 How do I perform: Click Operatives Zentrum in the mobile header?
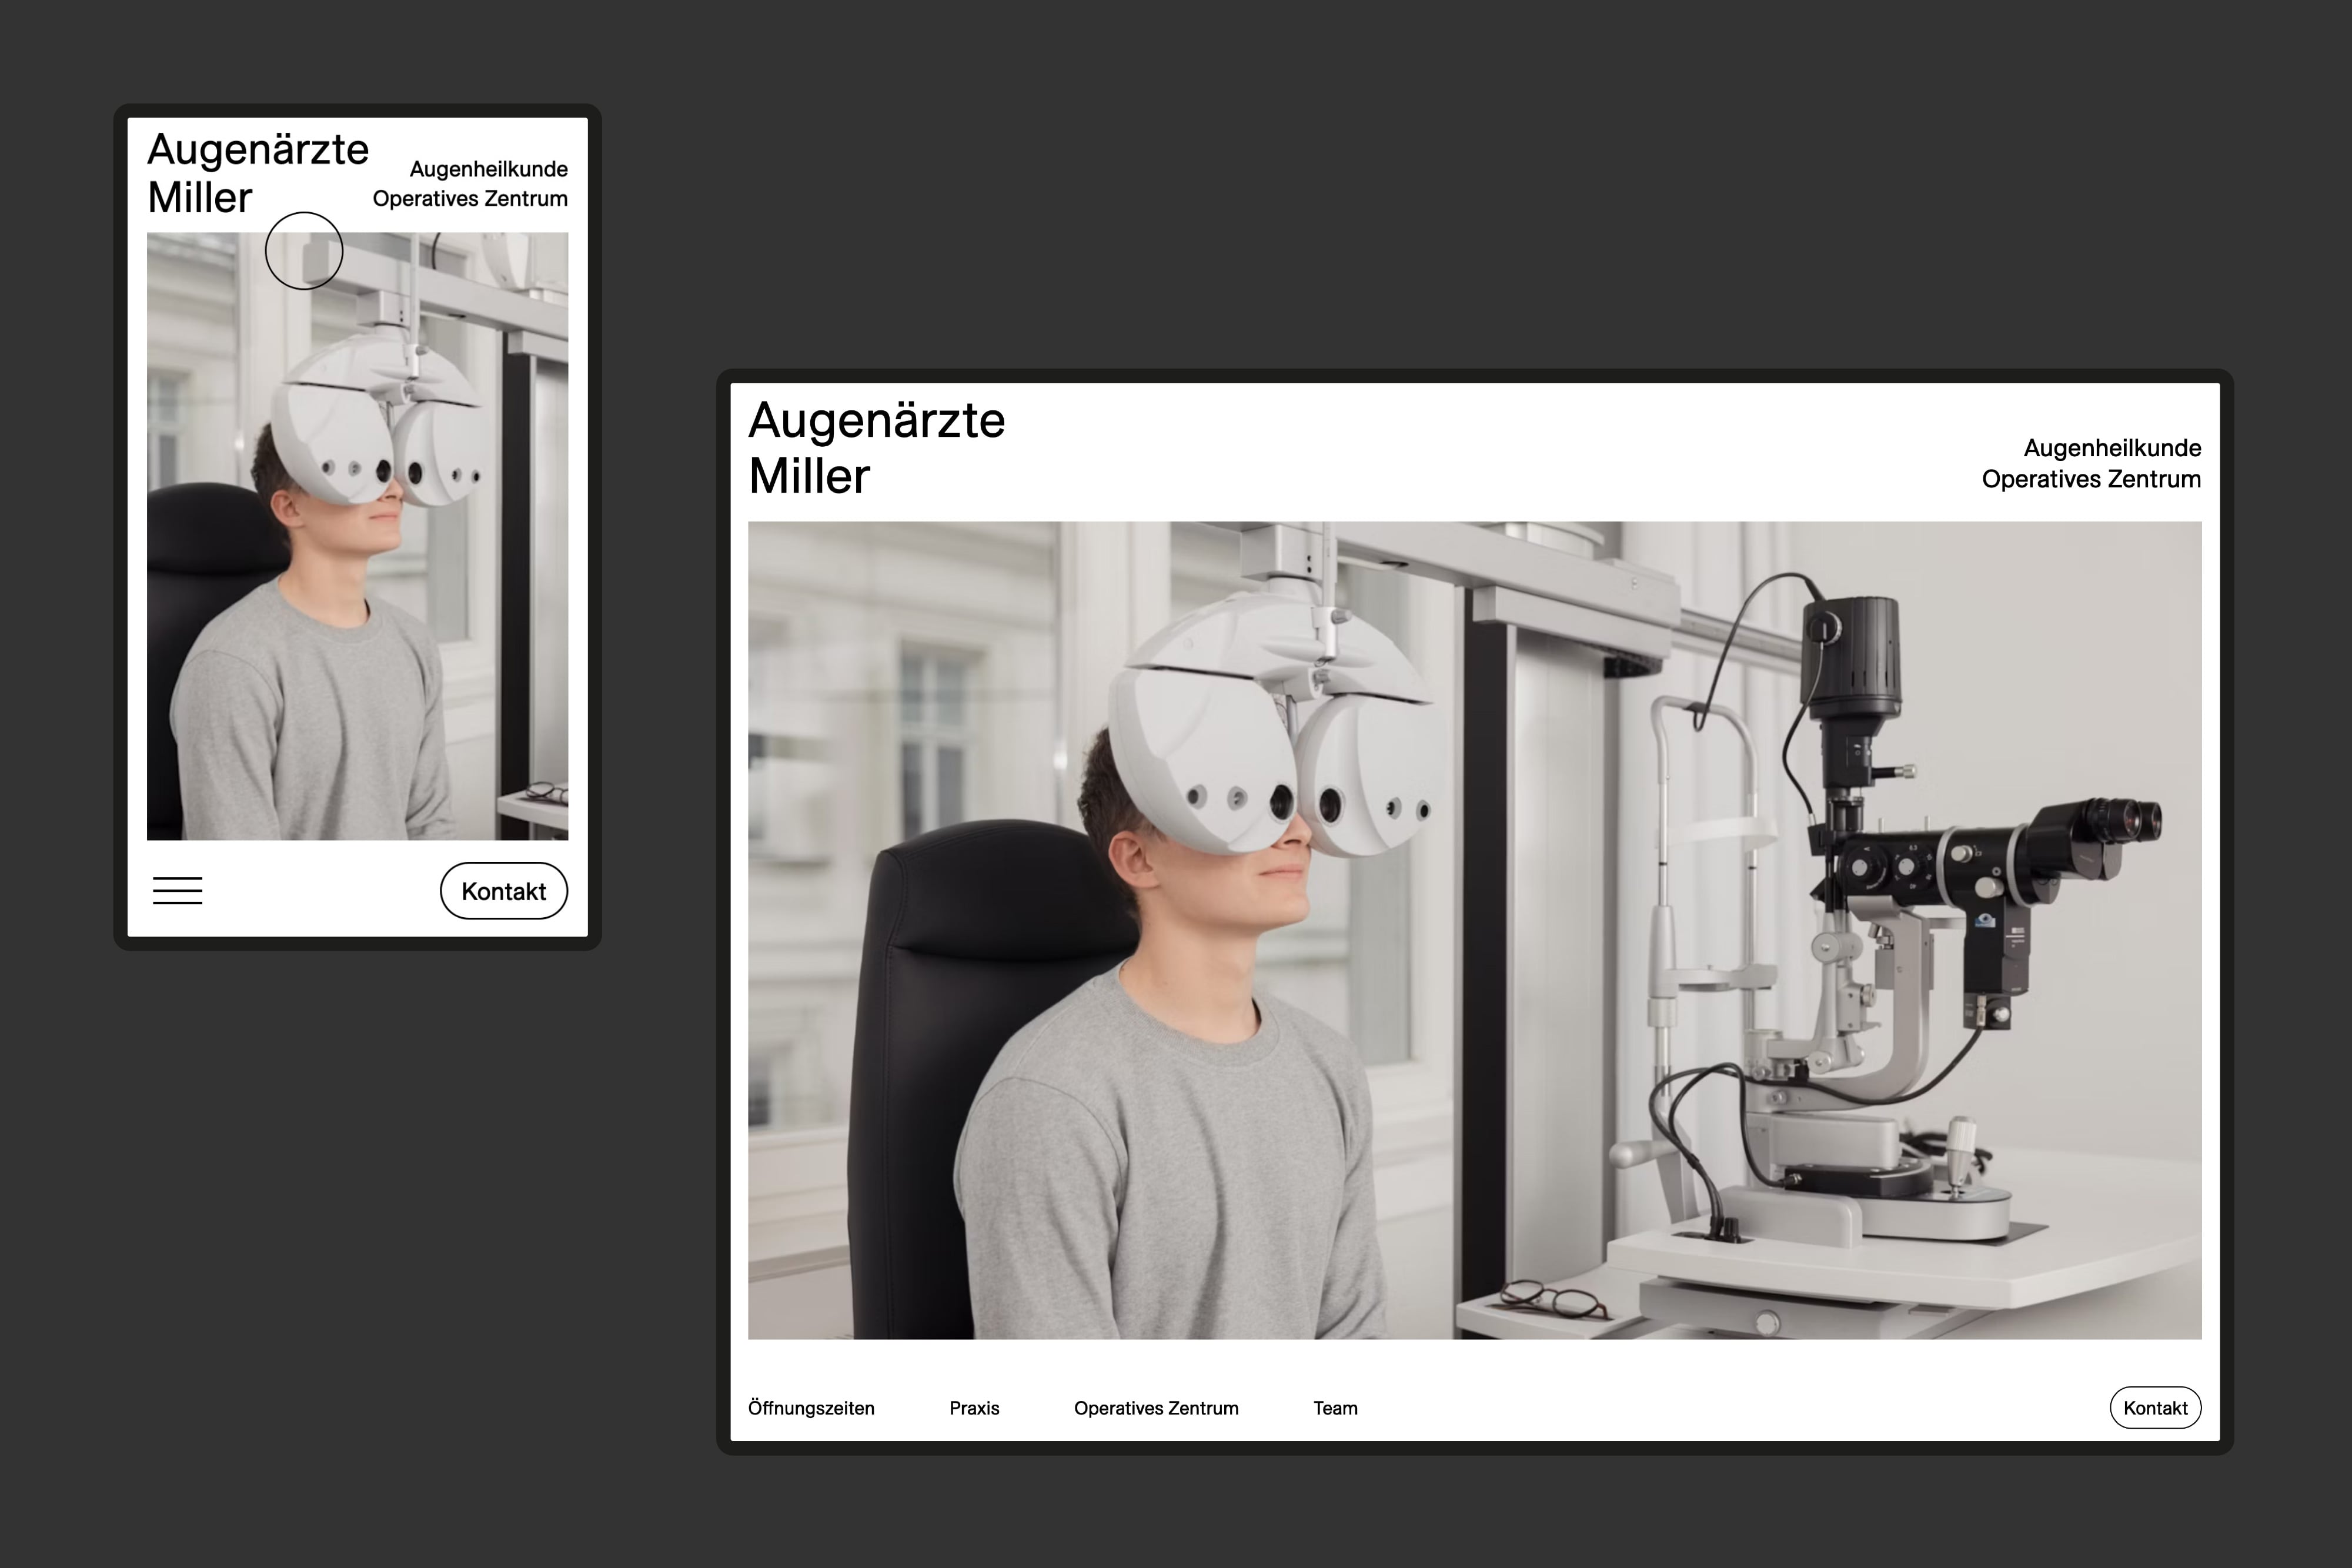(470, 199)
